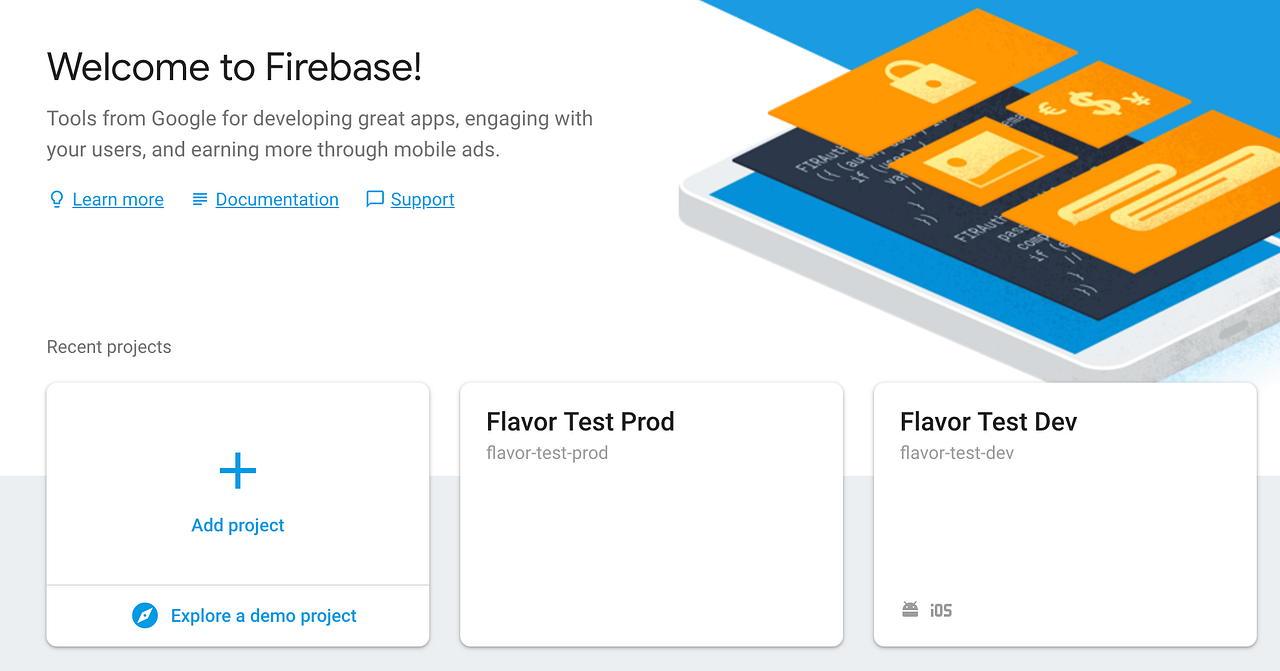Click the Recent projects section heading

(108, 346)
